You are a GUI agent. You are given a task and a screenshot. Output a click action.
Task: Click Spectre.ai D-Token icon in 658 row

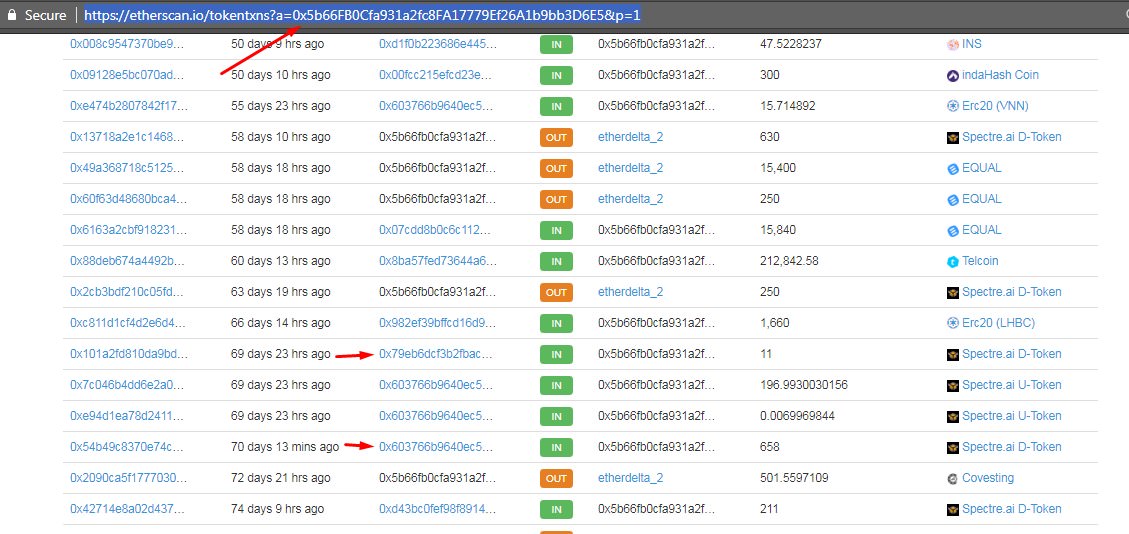pos(953,447)
